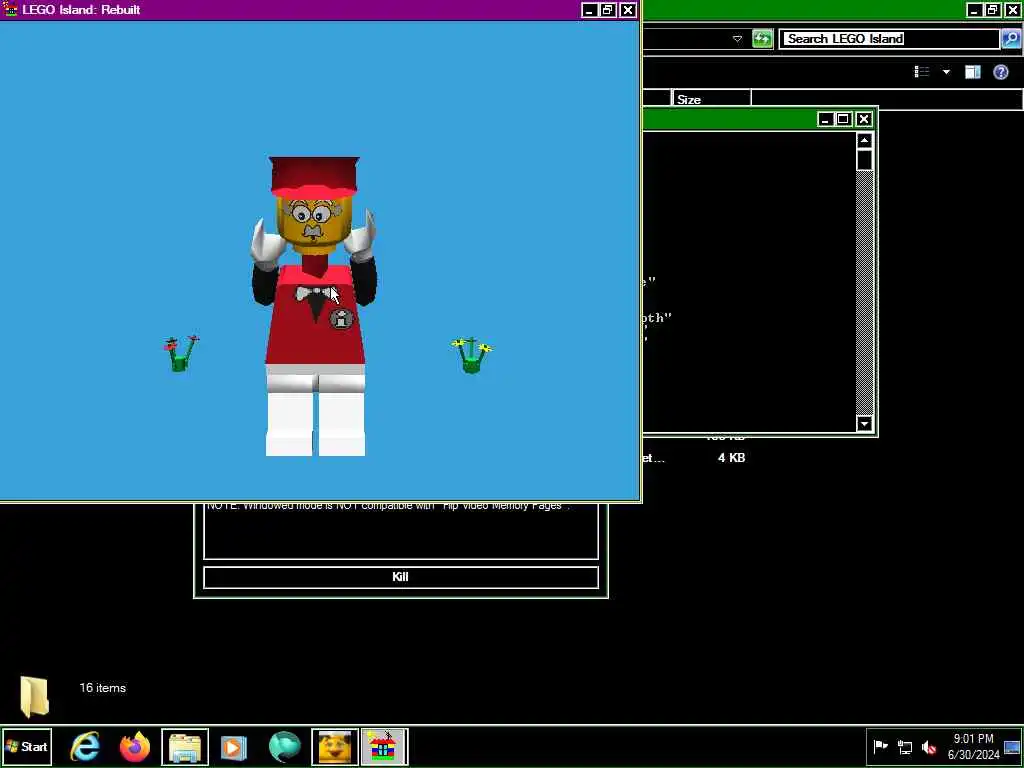Minimize the green console window
This screenshot has width=1024, height=768.
coord(825,119)
